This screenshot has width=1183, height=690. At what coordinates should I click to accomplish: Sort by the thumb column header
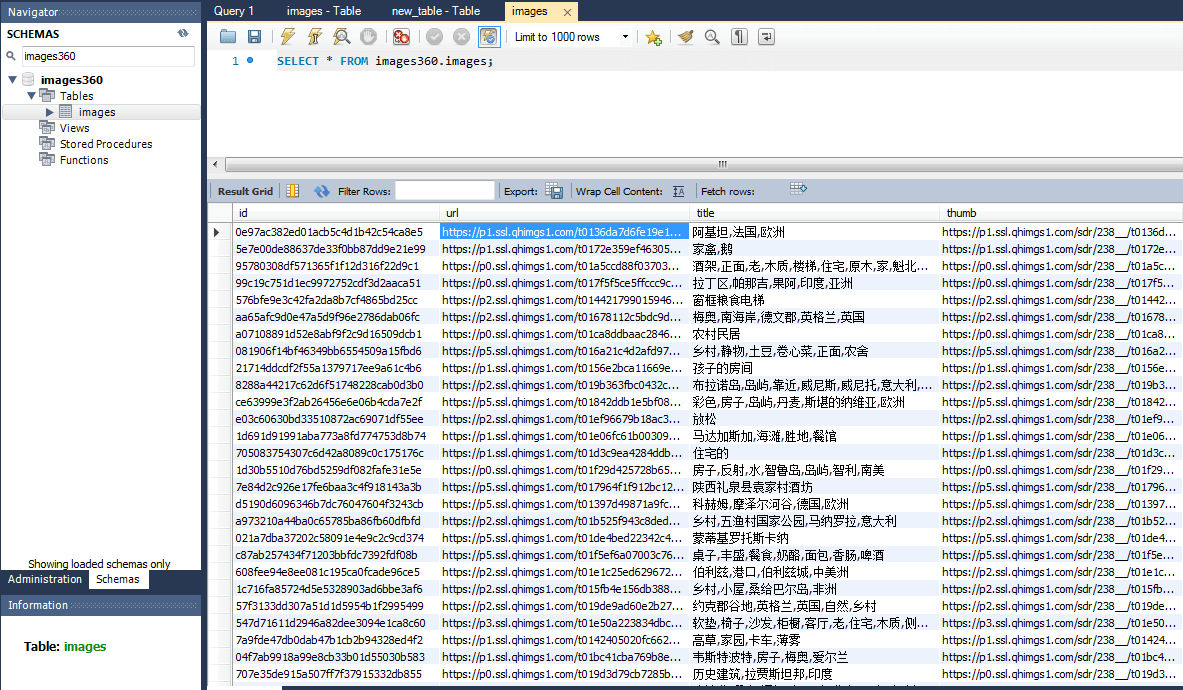point(1061,213)
